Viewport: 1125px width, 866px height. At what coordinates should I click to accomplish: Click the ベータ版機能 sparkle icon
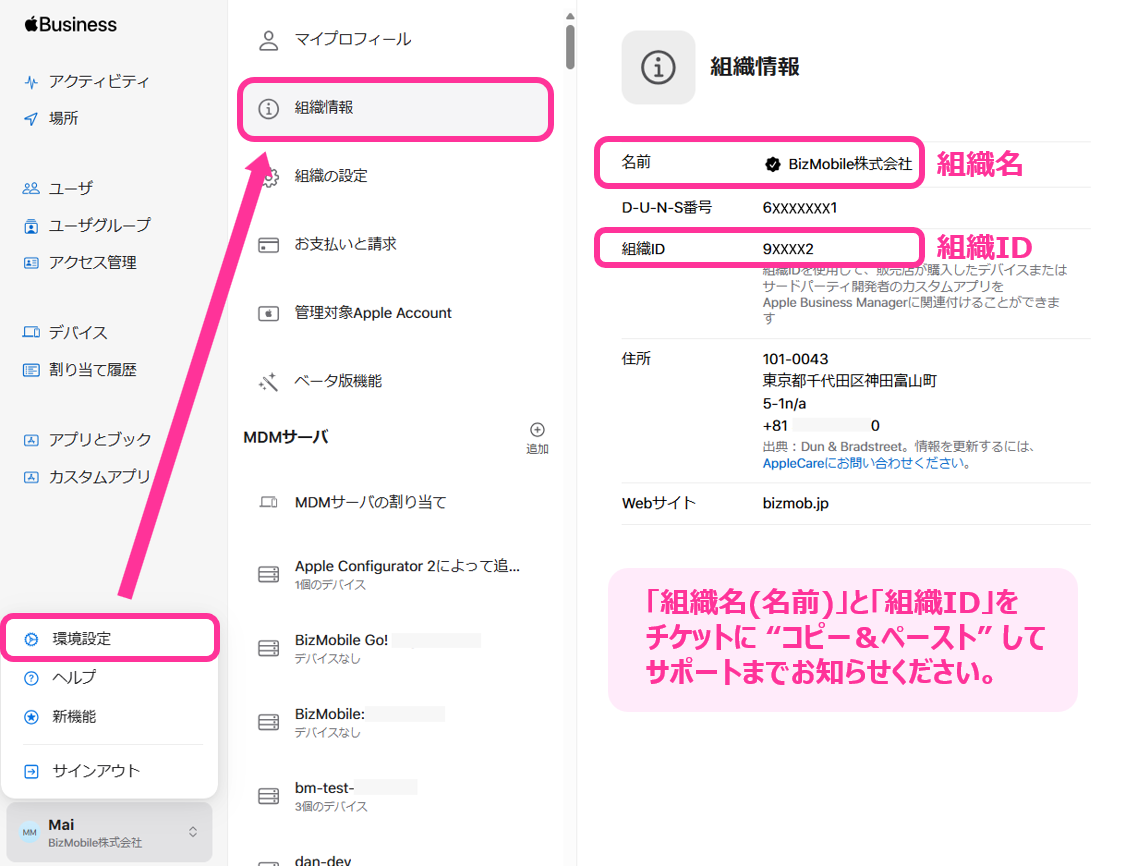(x=268, y=382)
